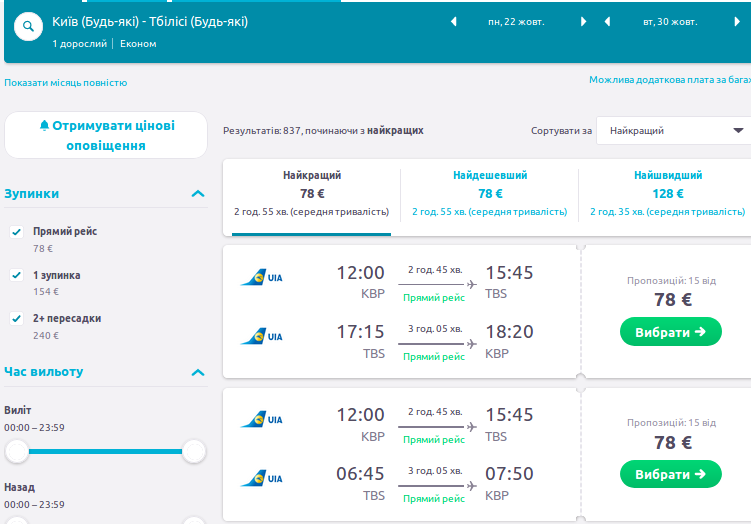This screenshot has height=524, width=751.
Task: Uncheck the Прямий рейс filter
Action: click(17, 231)
